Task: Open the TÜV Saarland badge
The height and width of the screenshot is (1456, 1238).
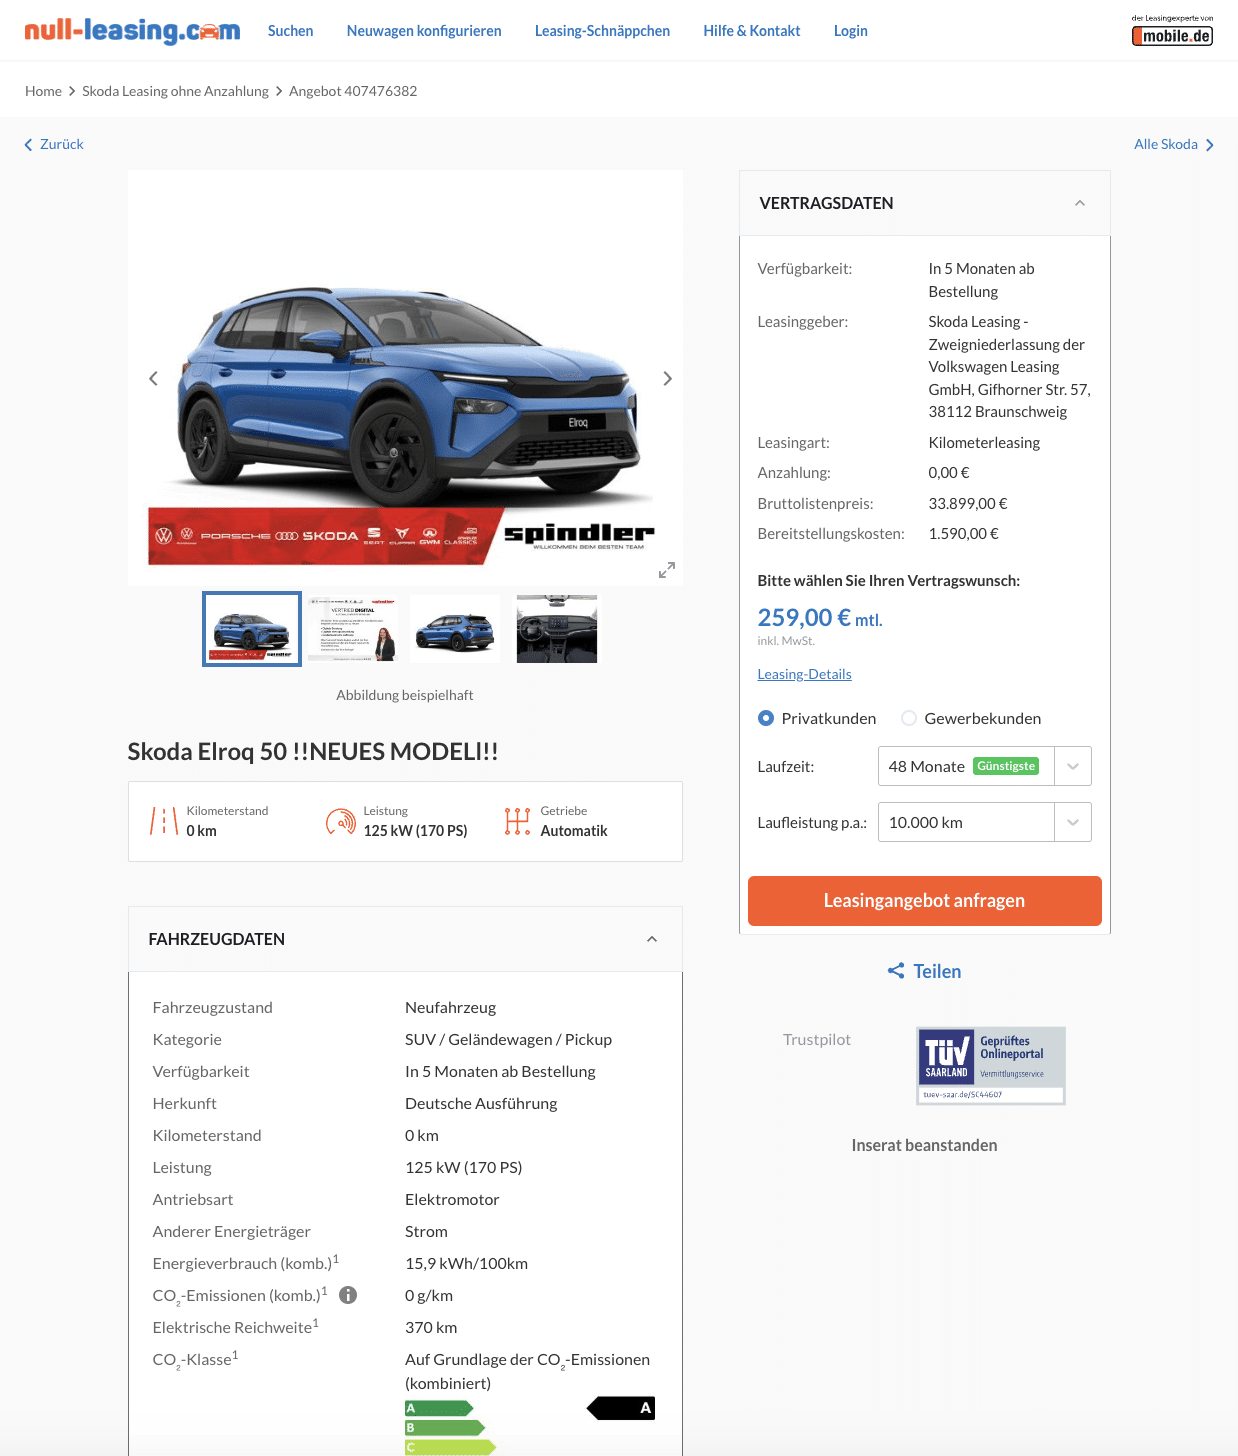Action: (991, 1066)
